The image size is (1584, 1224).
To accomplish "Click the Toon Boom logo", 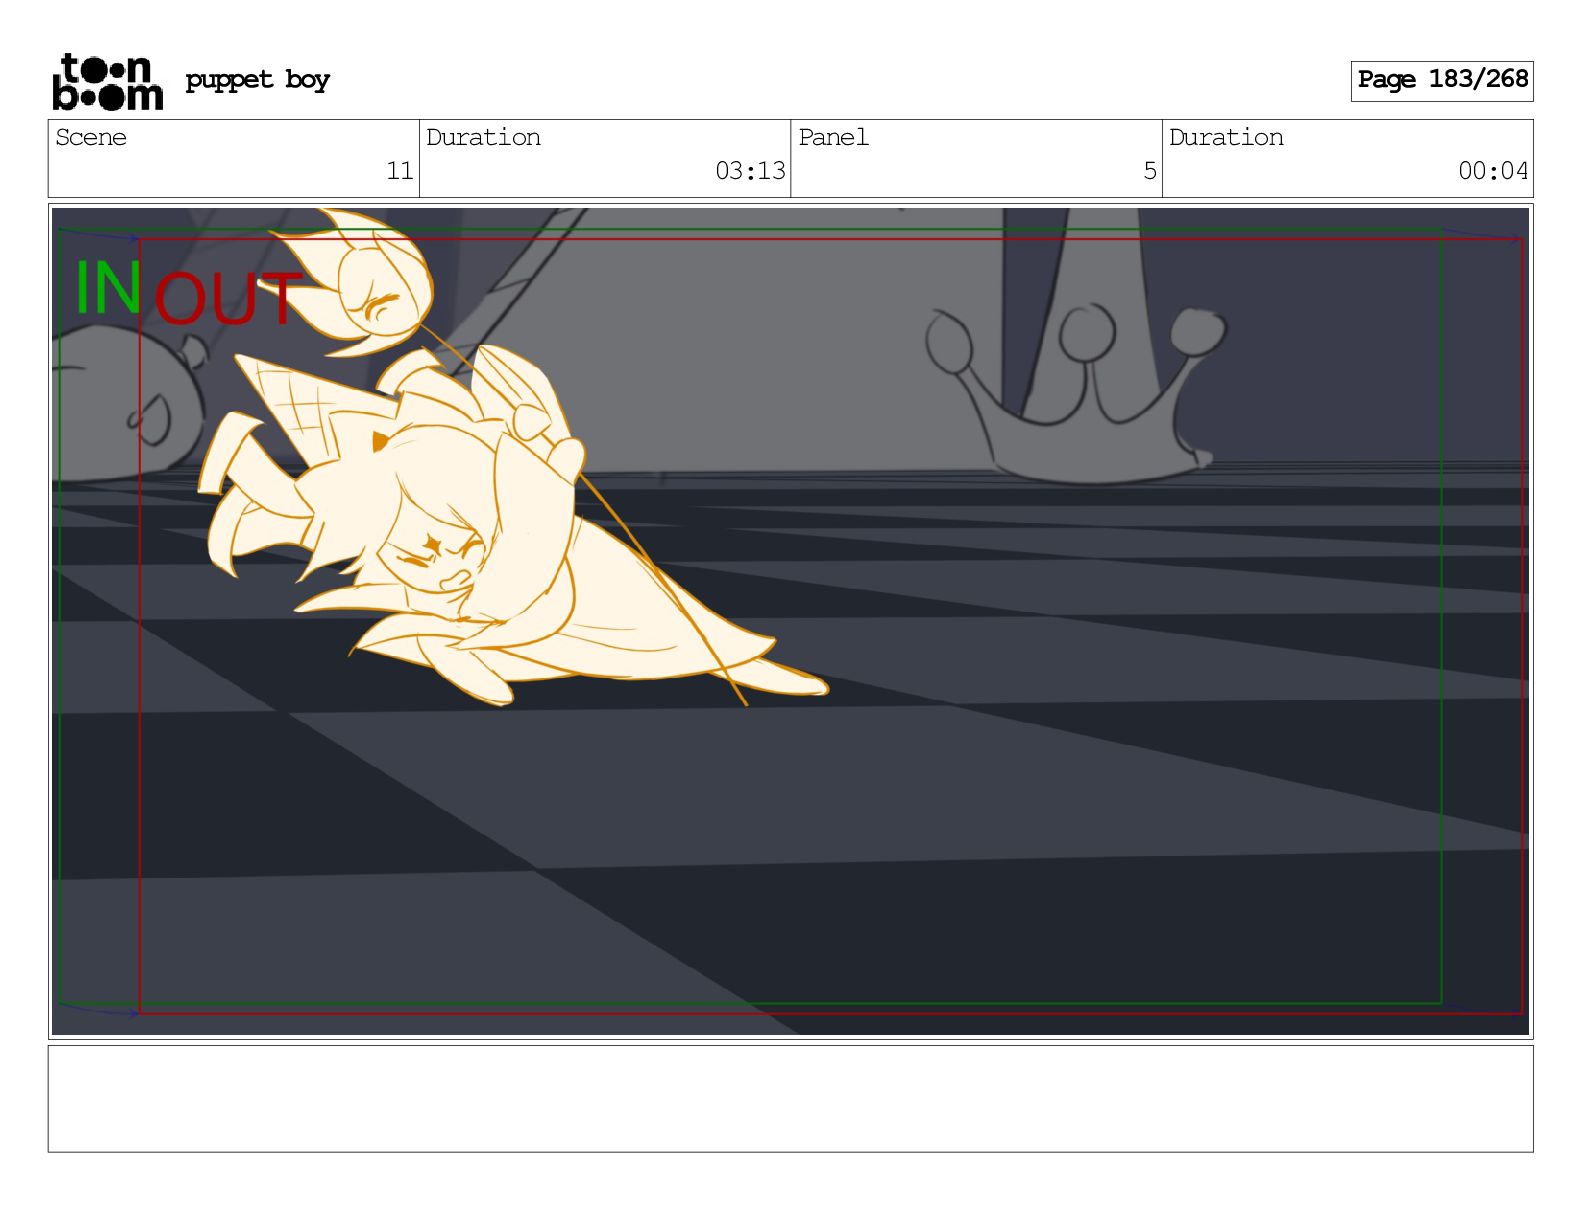I will 107,81.
